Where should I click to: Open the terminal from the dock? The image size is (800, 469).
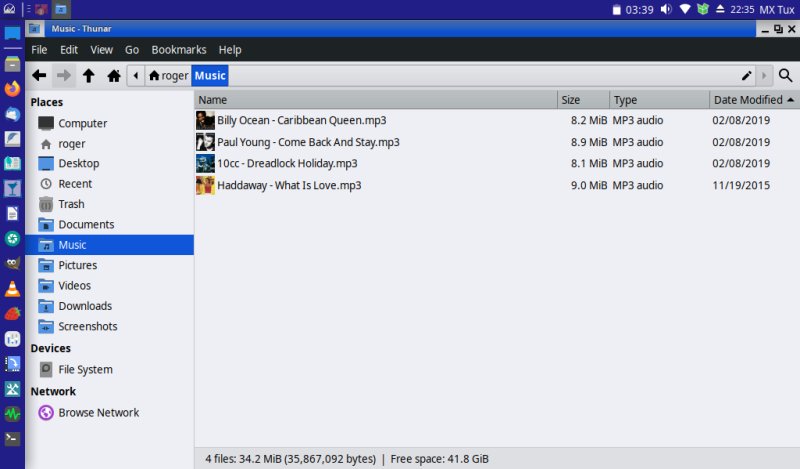coord(12,439)
